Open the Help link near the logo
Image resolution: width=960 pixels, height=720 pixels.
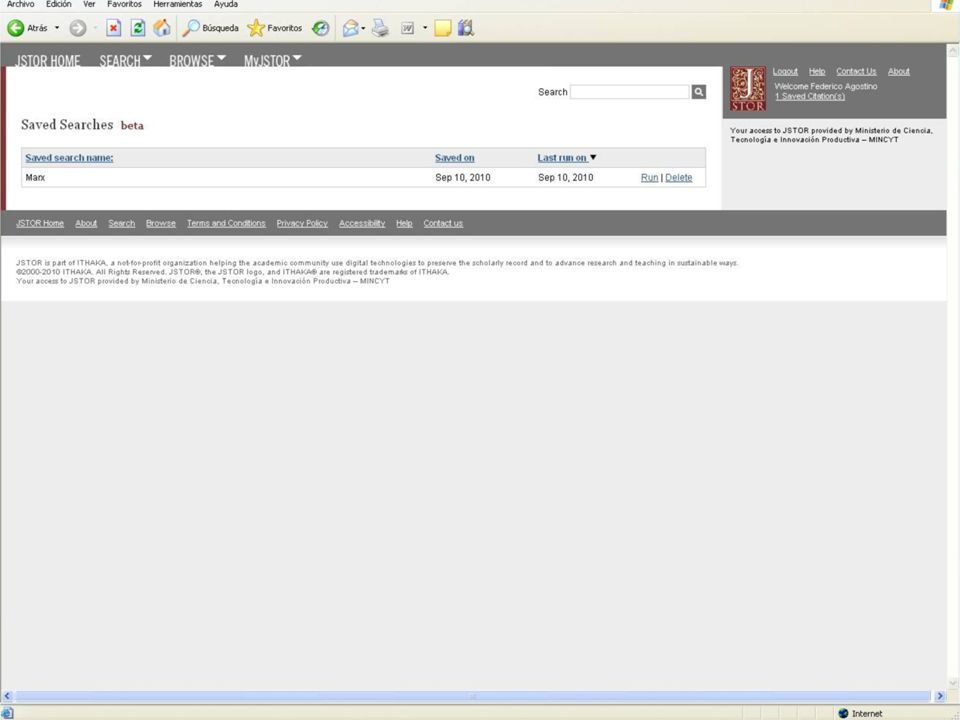point(817,72)
